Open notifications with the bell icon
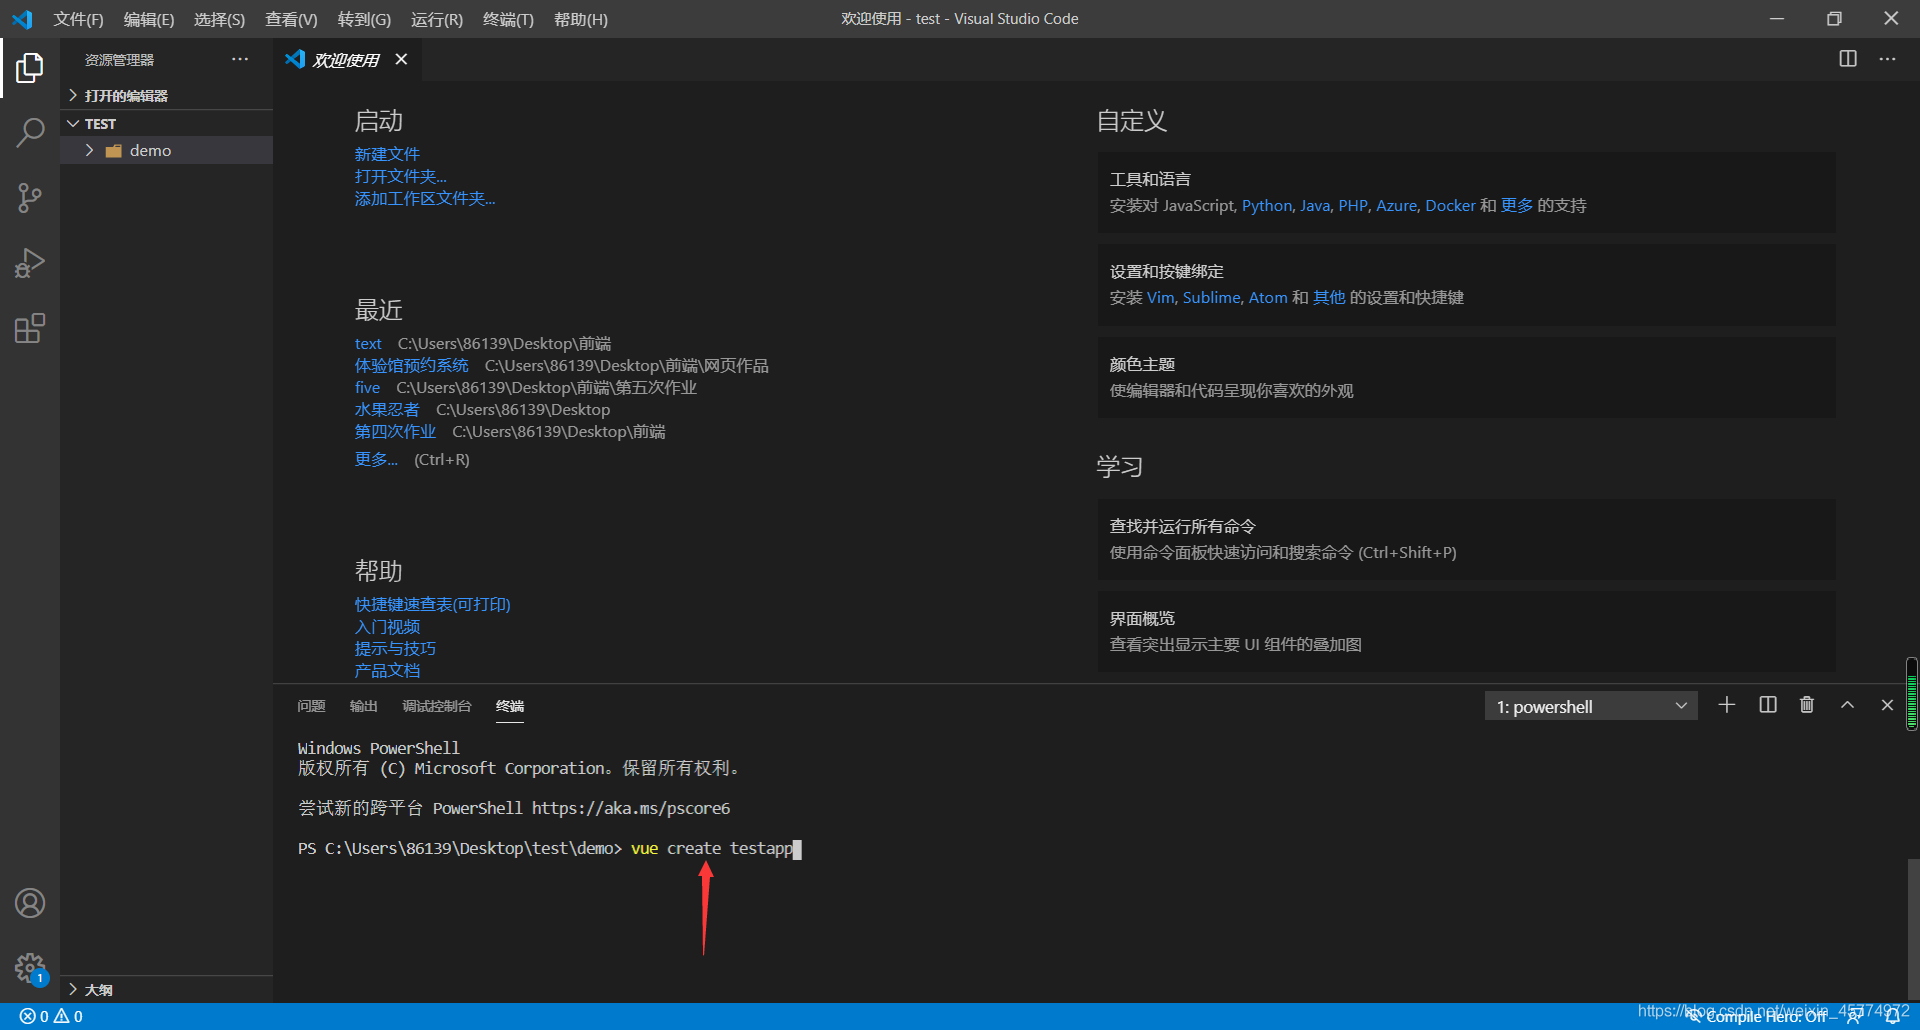1920x1030 pixels. pos(1892,1016)
